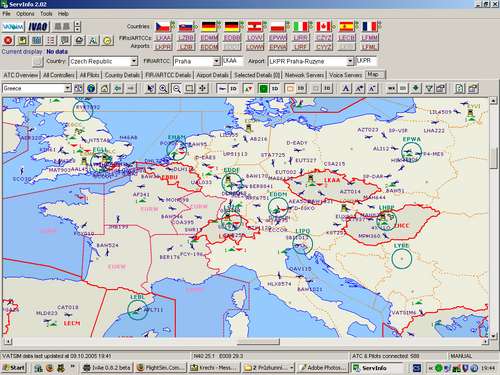Screen dimensions: 500x375
Task: Click the globe icon on the map toolbar
Action: pyautogui.click(x=91, y=88)
